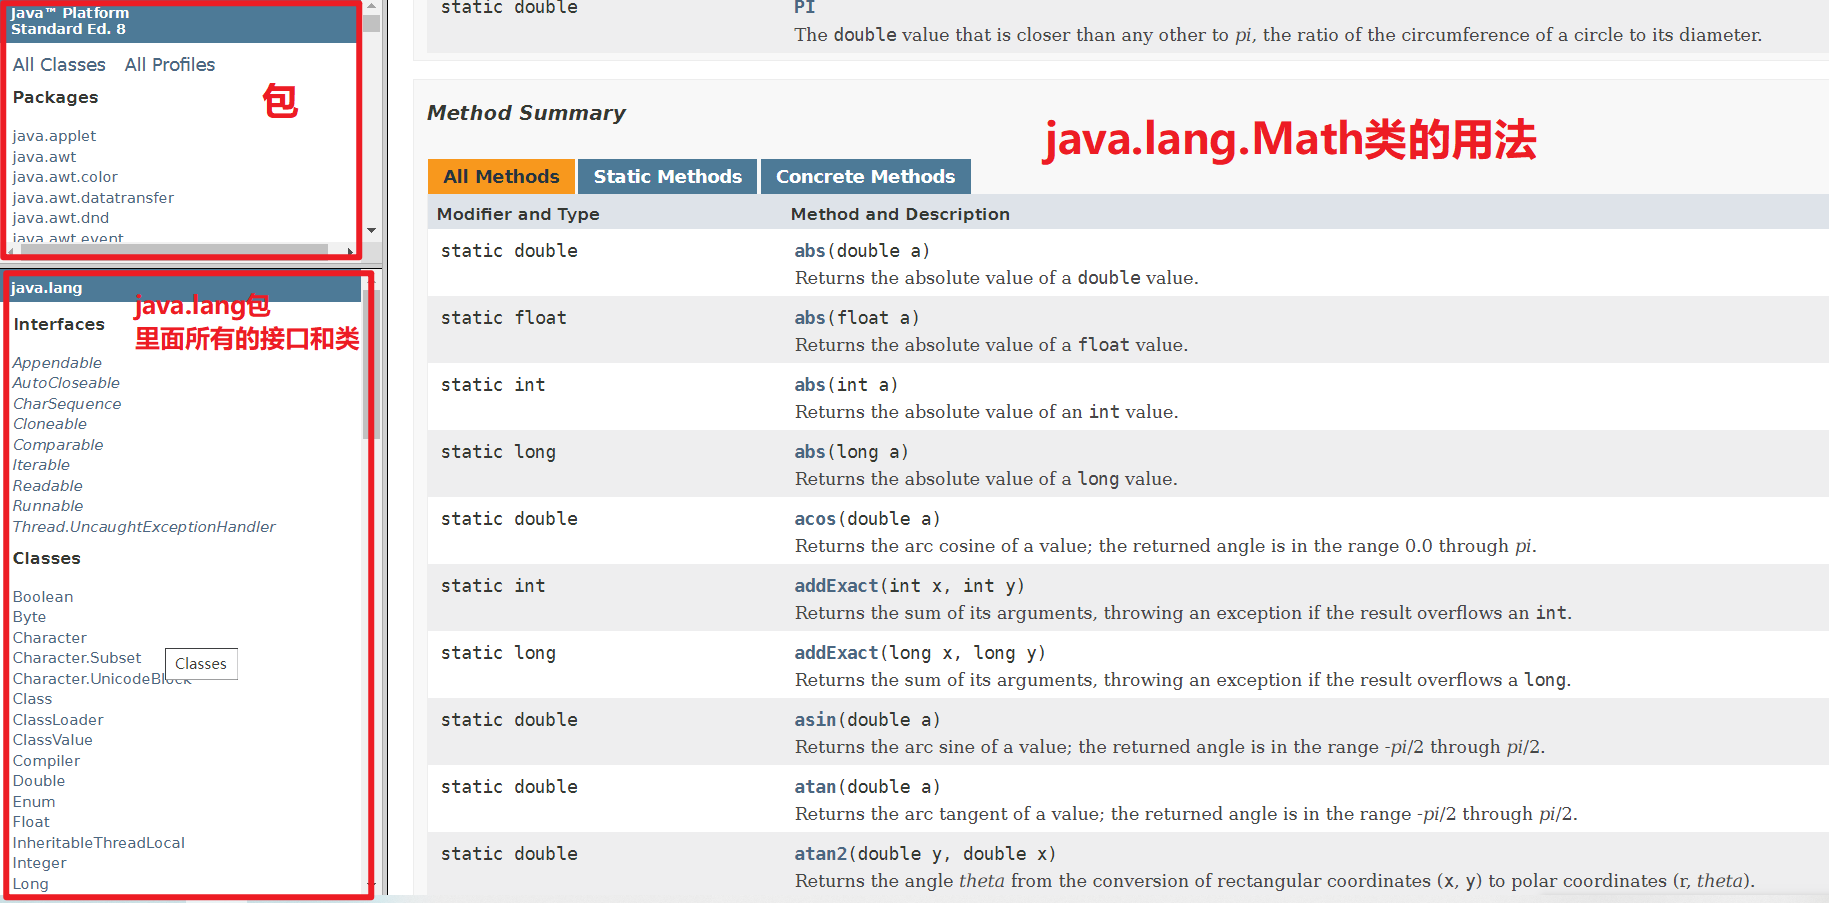
Task: Open the atan2(double y, double x) method
Action: point(820,854)
